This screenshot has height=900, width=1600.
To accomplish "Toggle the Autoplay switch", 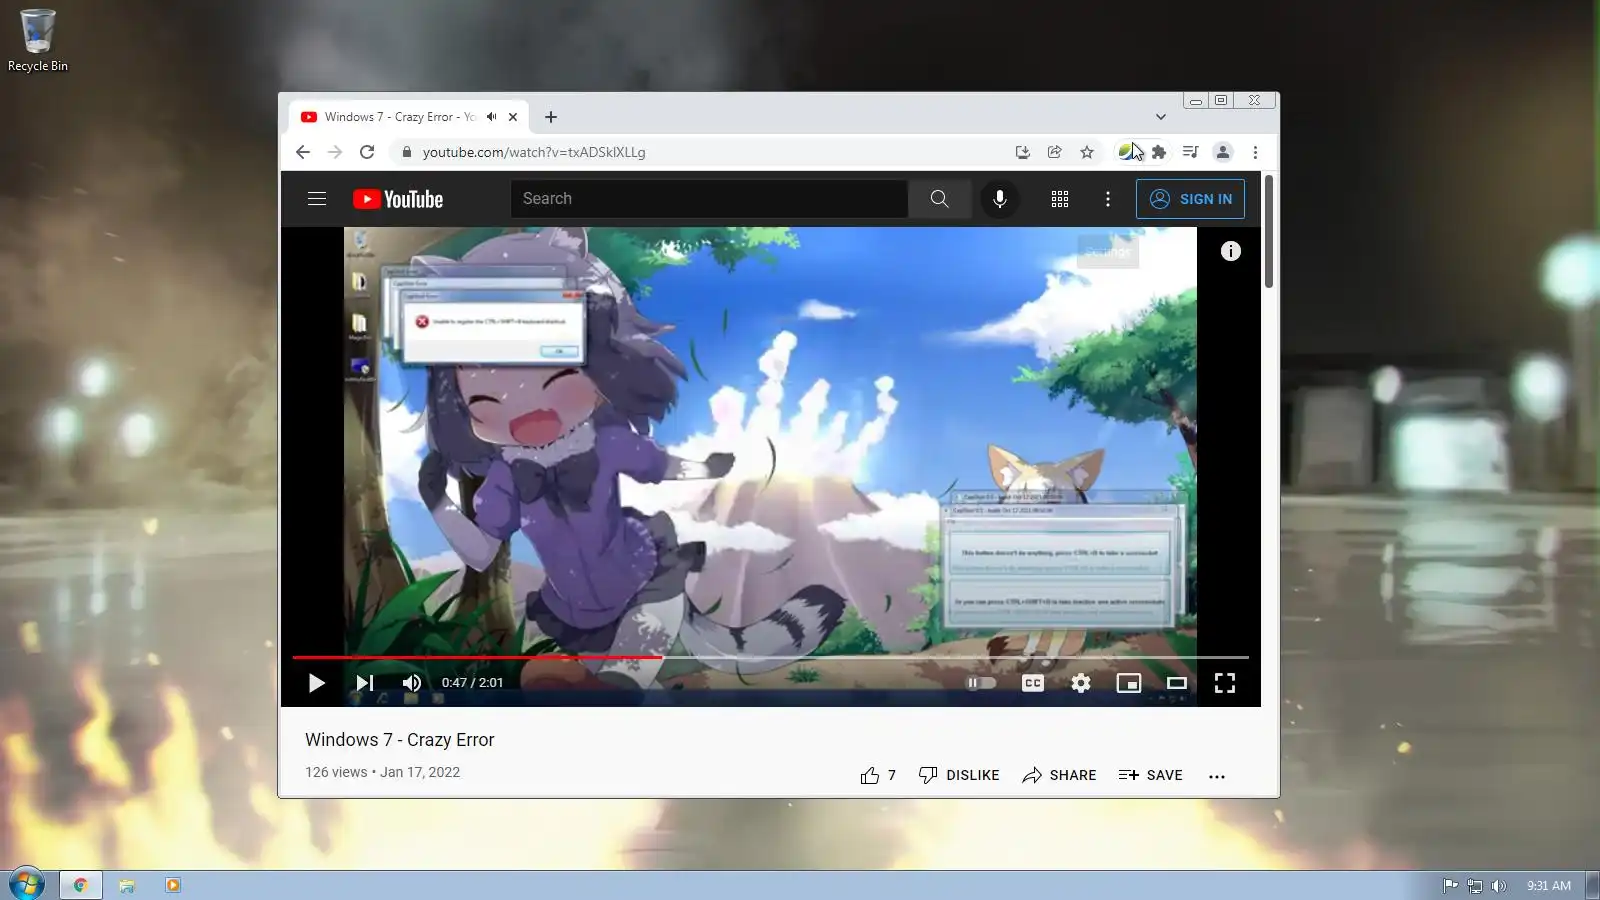I will [x=981, y=683].
